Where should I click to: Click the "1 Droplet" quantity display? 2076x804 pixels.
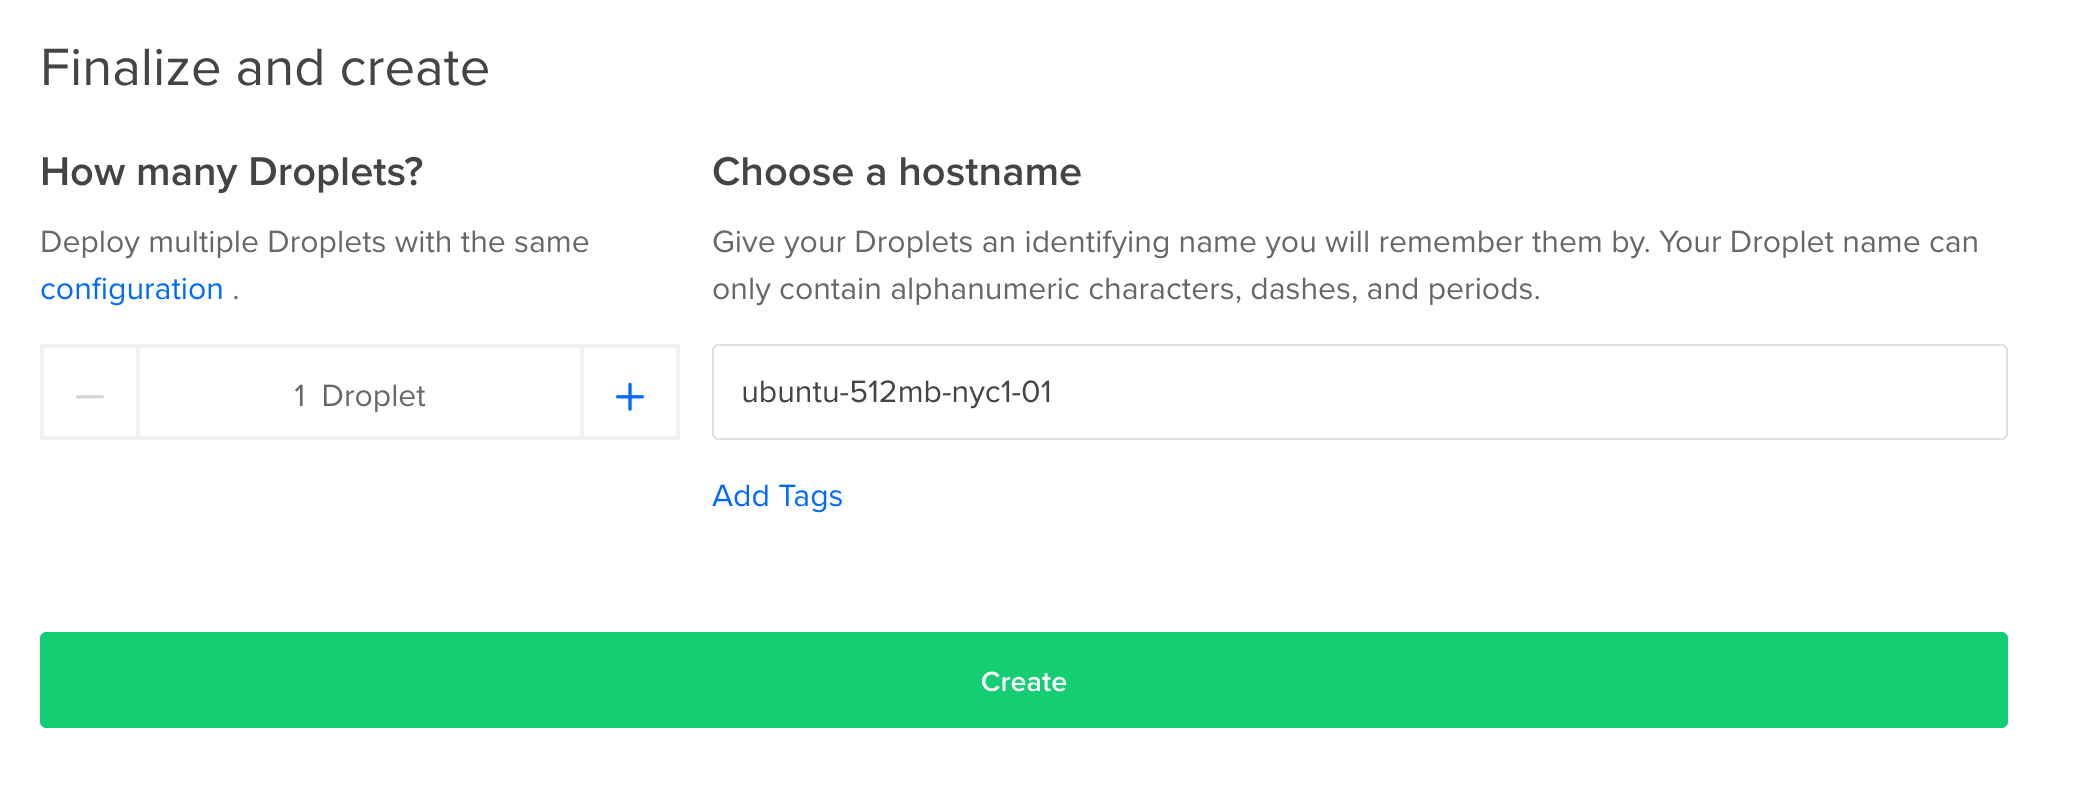click(360, 396)
